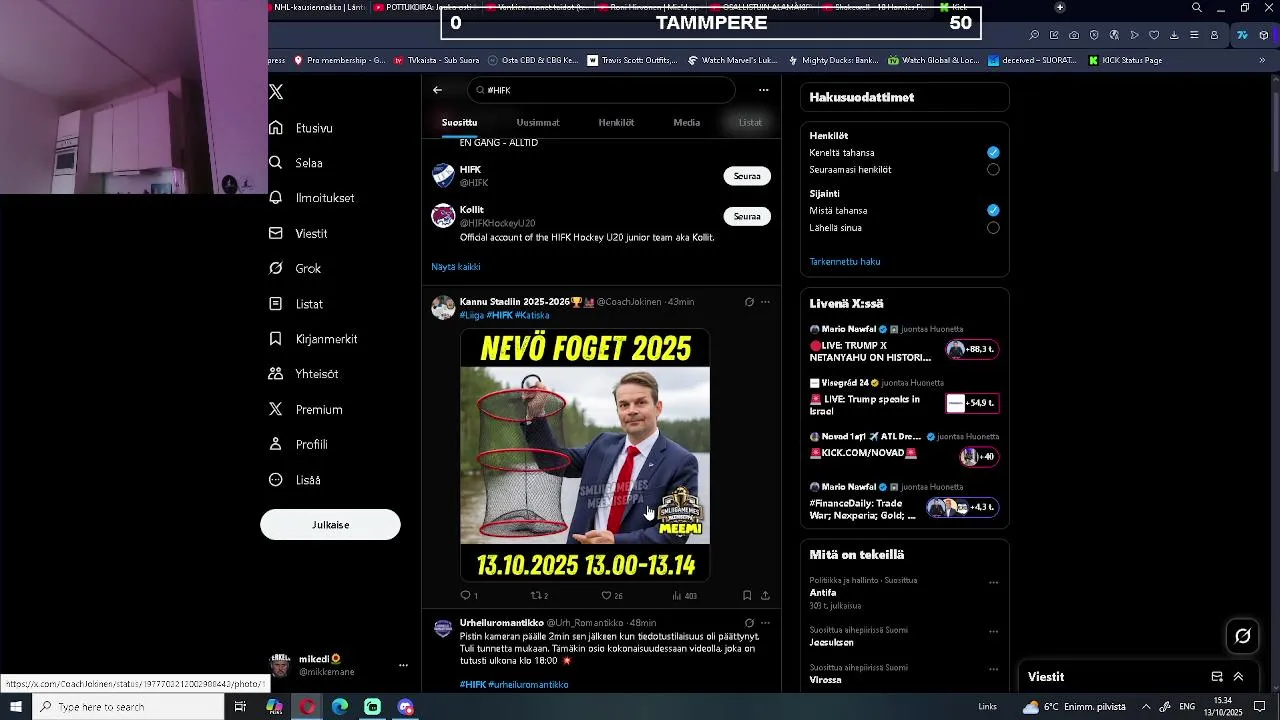This screenshot has height=720, width=1280.
Task: Click the Profiili person icon
Action: pyautogui.click(x=276, y=444)
